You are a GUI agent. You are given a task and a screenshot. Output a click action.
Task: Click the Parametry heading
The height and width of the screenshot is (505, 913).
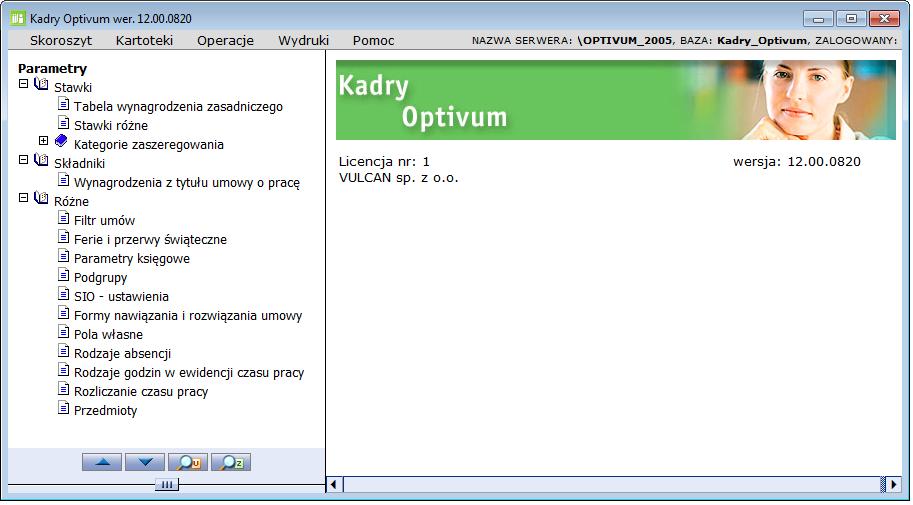[x=52, y=69]
